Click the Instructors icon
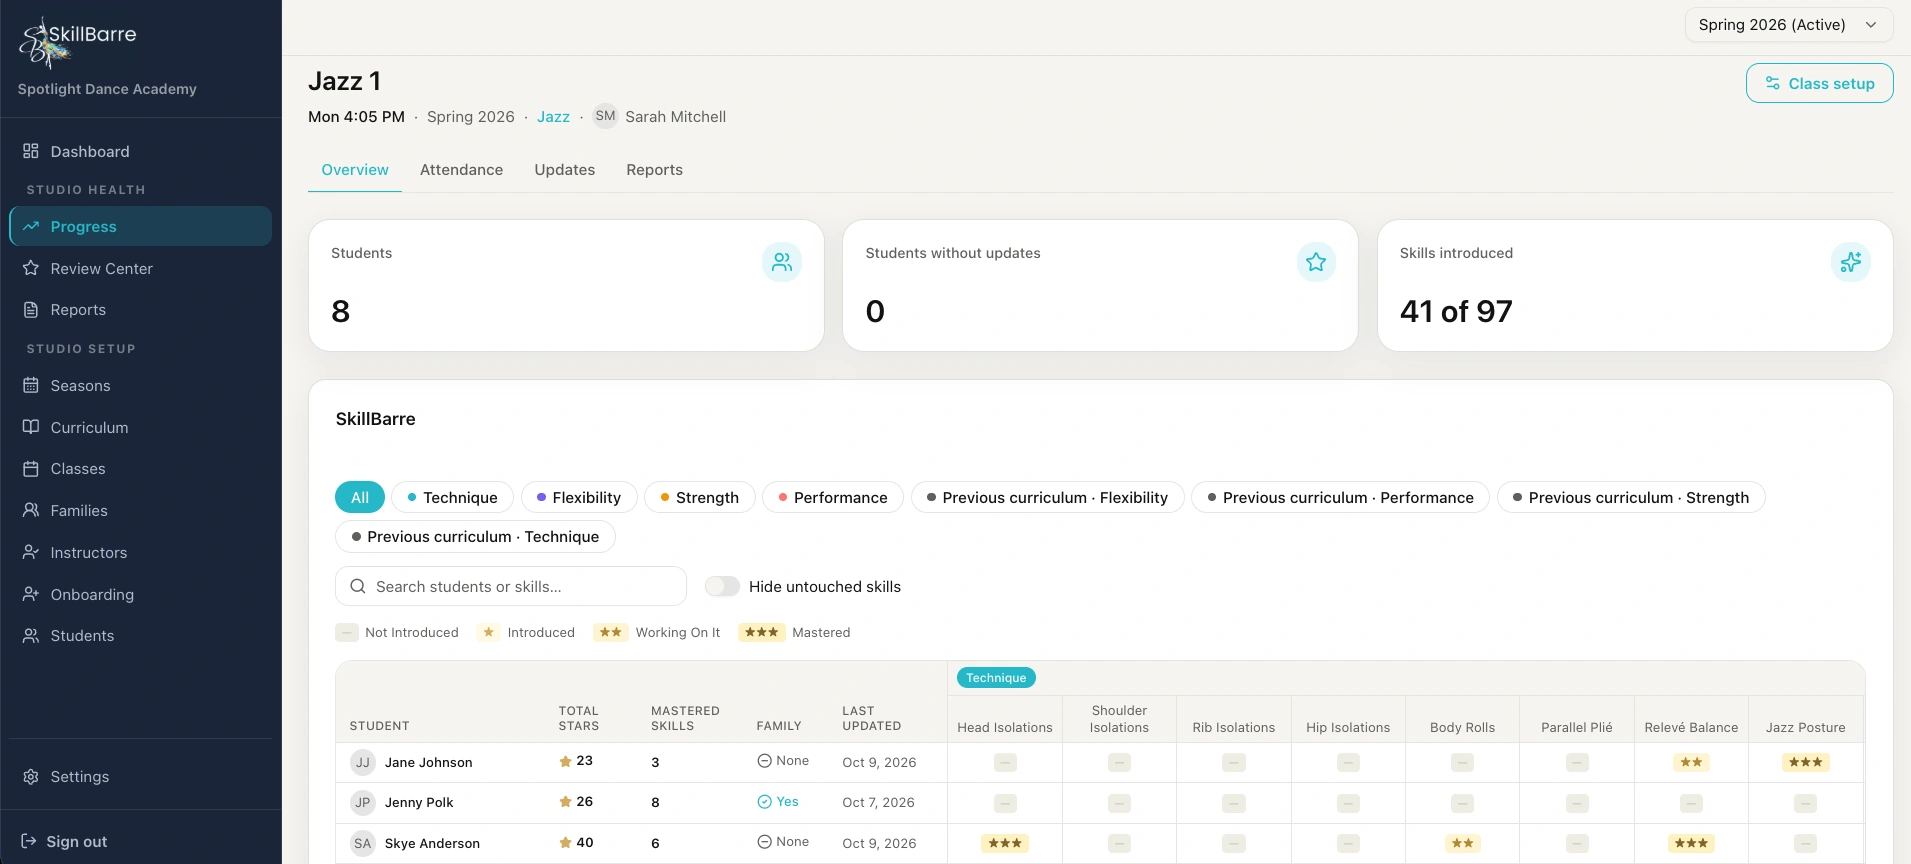 [x=31, y=552]
